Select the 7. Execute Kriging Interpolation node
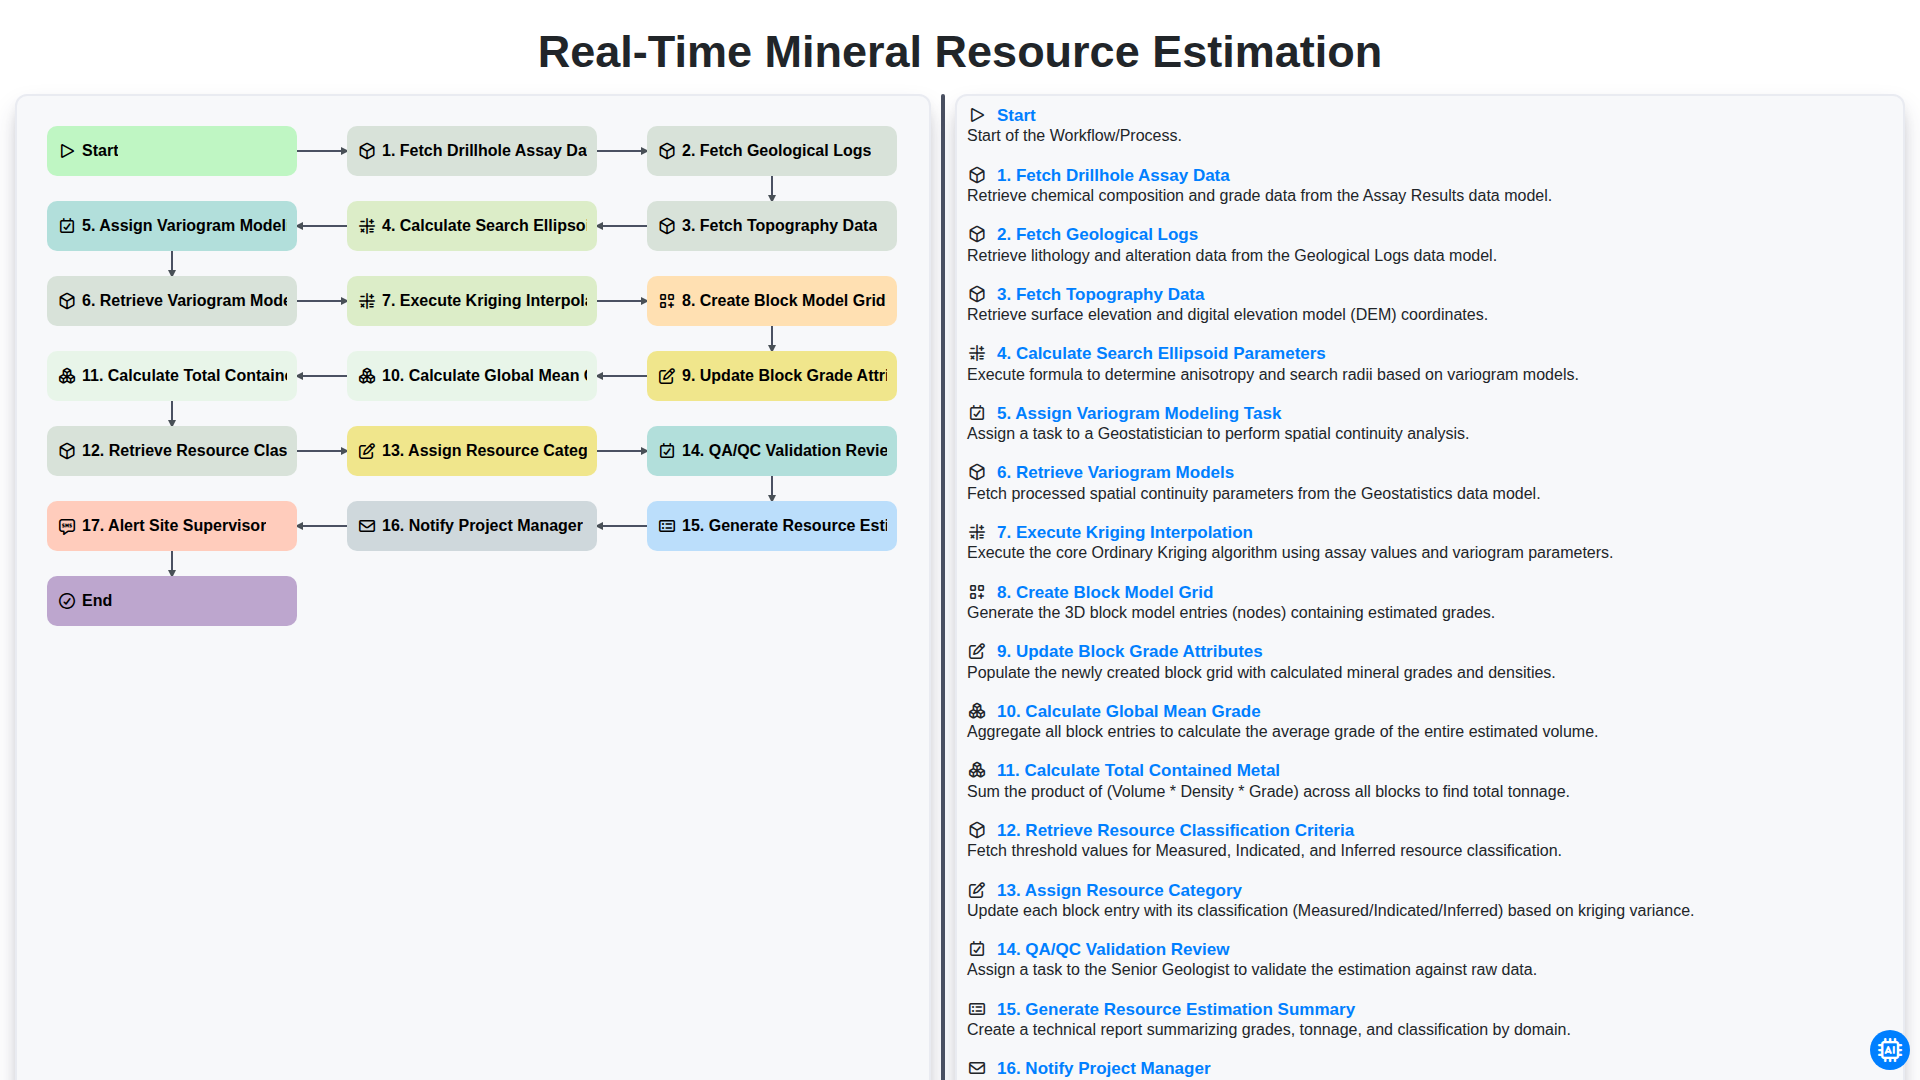Image resolution: width=1920 pixels, height=1080 pixels. click(x=472, y=301)
